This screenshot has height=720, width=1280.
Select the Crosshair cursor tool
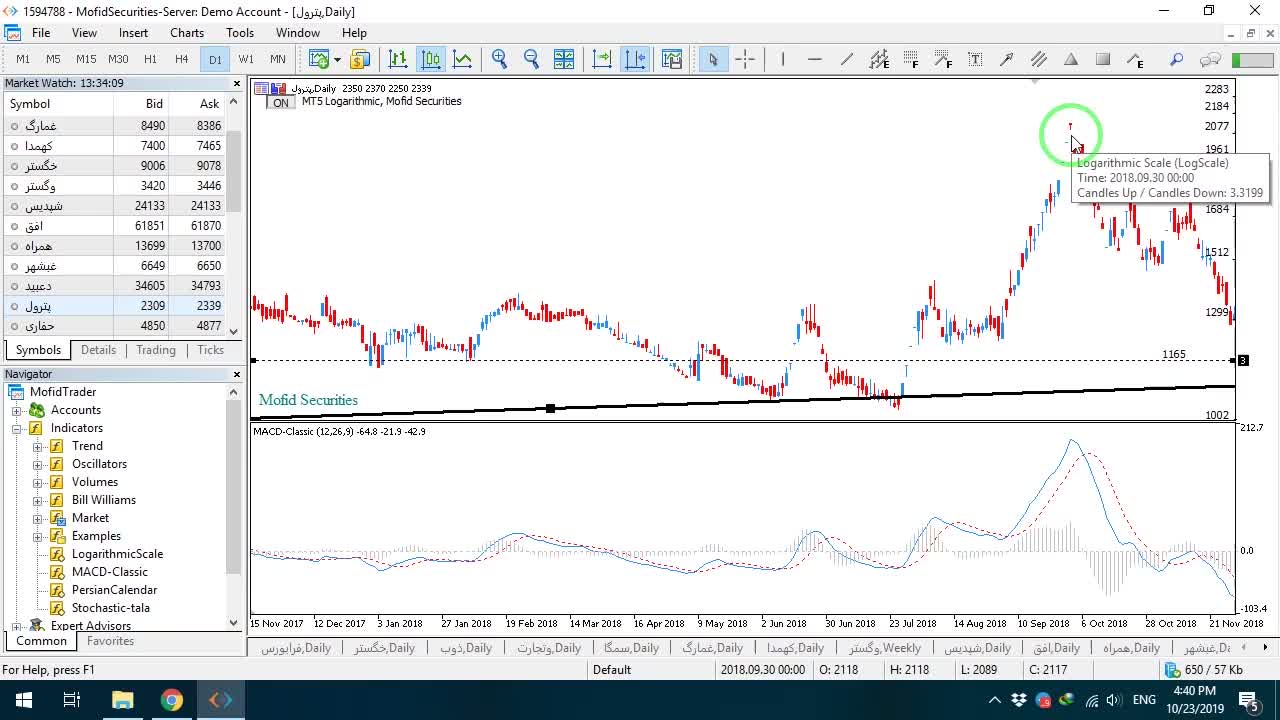click(745, 59)
